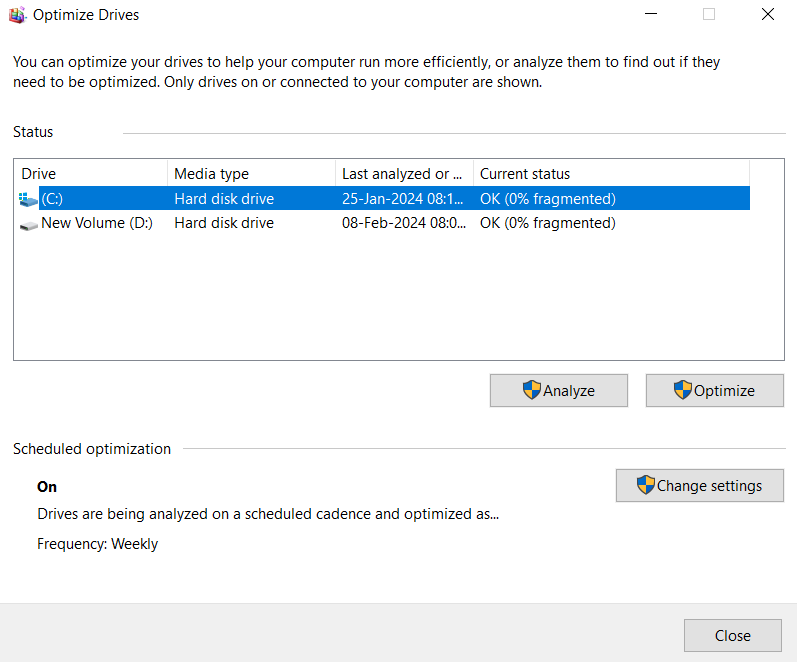Screen dimensions: 797x662
Task: Click the Optimize Drives title bar icon
Action: pos(17,15)
